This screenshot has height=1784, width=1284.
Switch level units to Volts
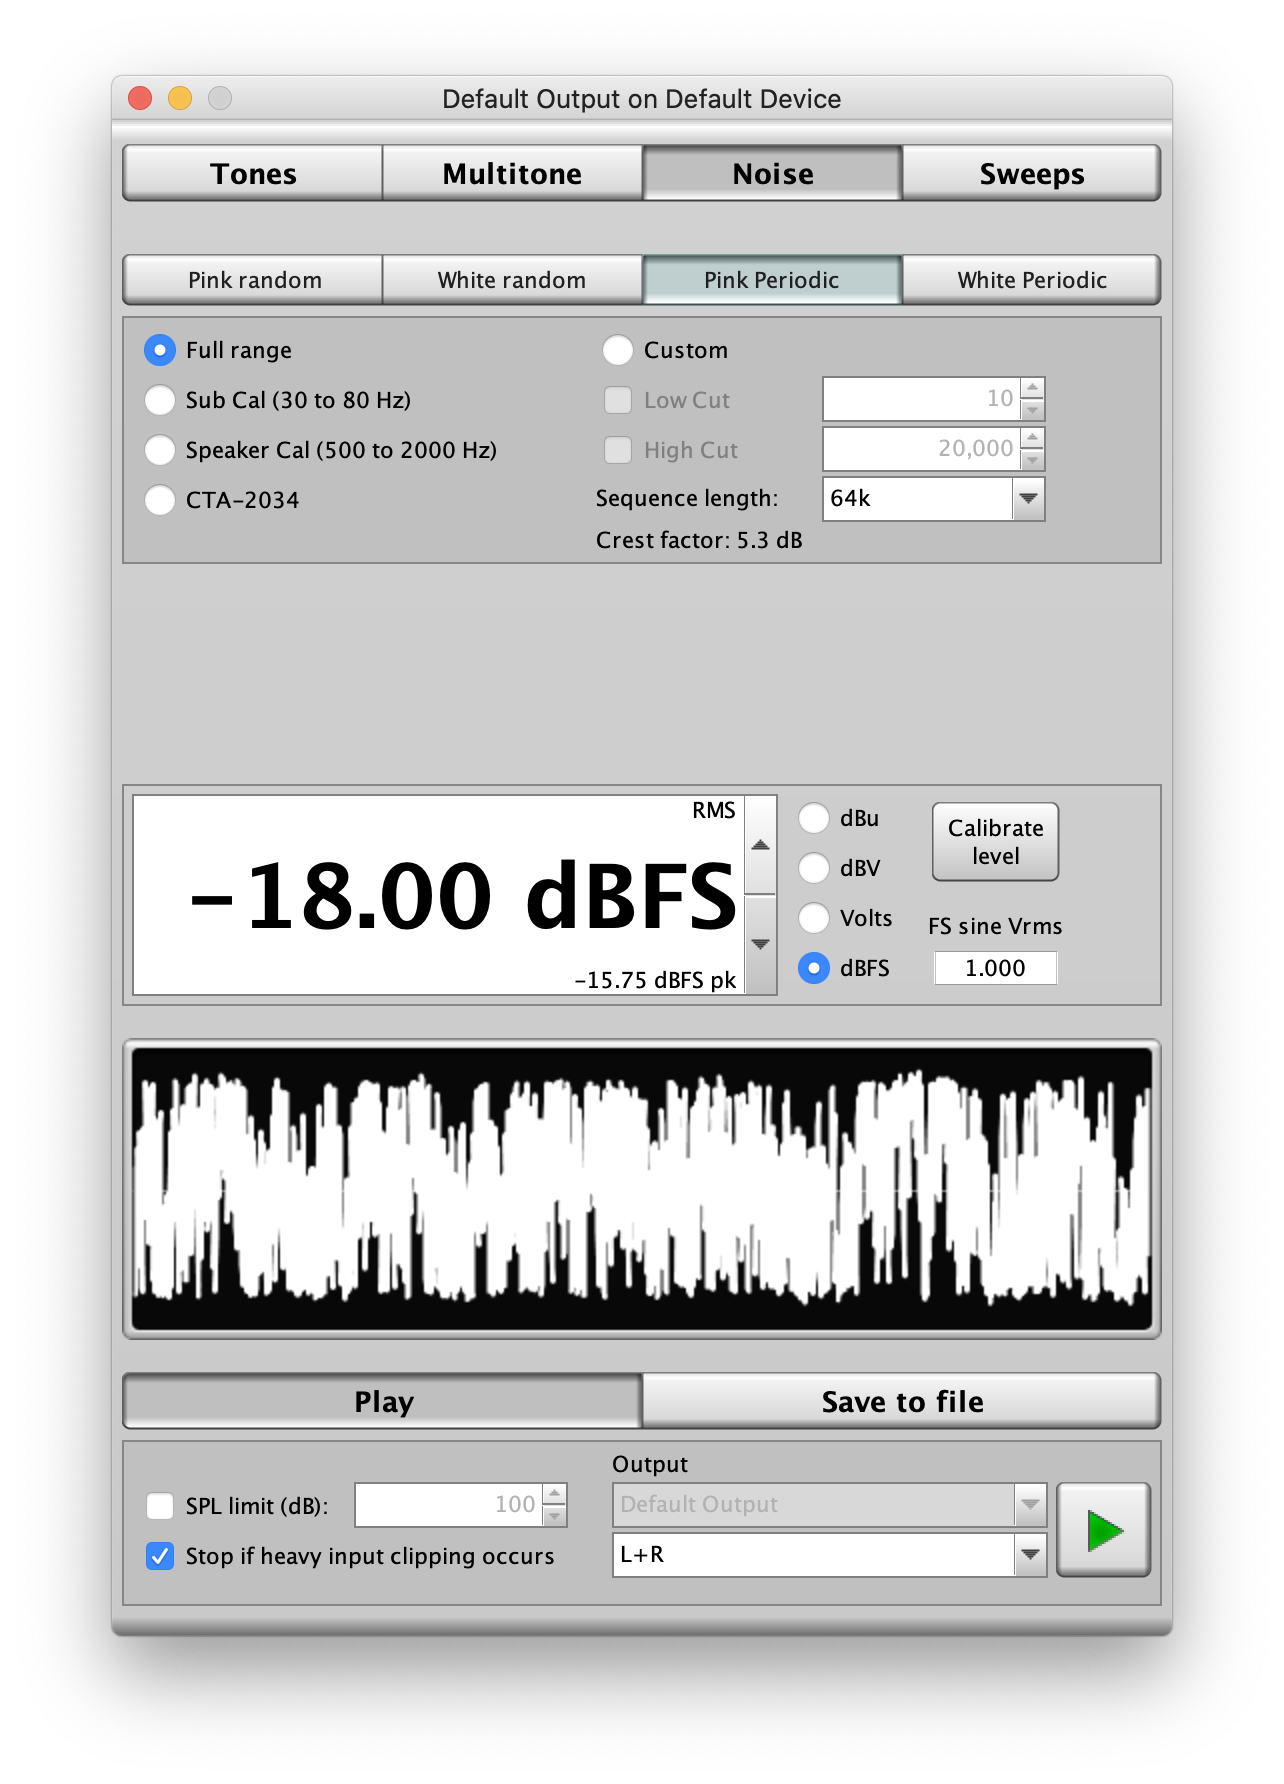click(814, 918)
